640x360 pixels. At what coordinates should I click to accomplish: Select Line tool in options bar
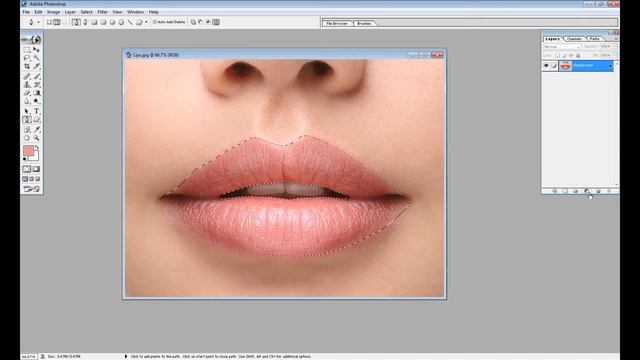[130, 22]
